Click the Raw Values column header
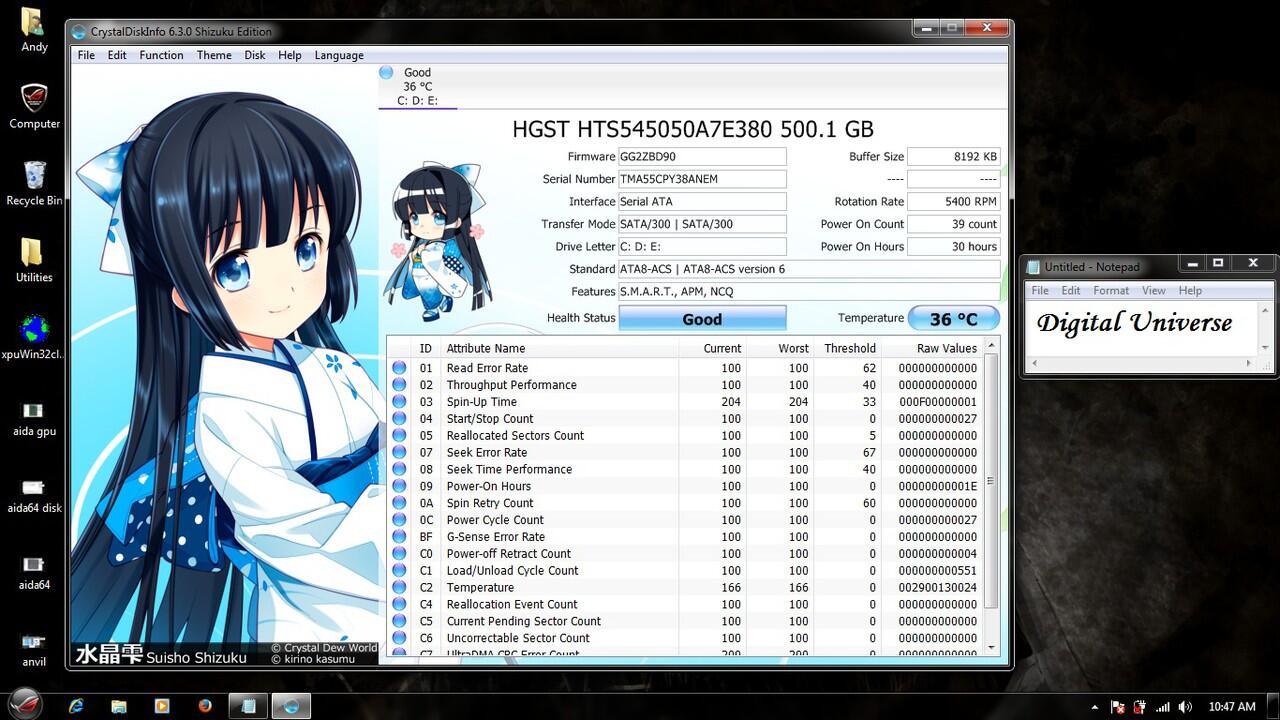 933,348
